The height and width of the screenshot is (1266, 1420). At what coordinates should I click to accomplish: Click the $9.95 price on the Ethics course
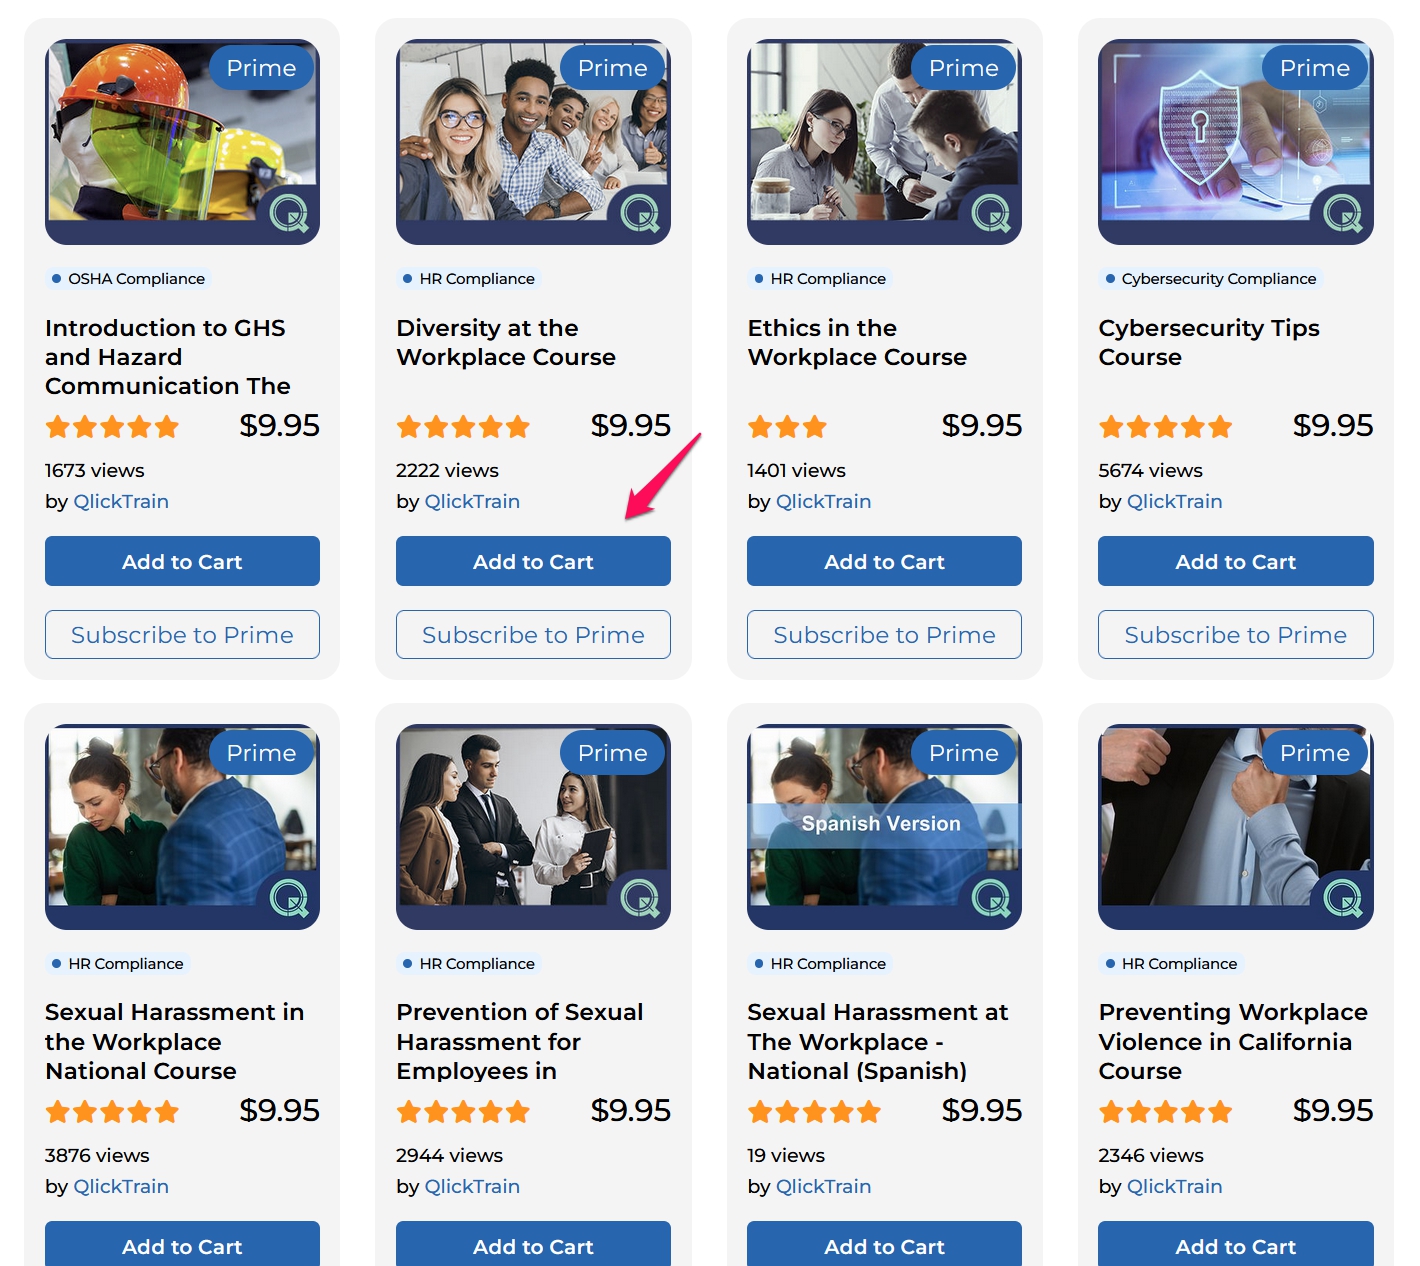982,425
